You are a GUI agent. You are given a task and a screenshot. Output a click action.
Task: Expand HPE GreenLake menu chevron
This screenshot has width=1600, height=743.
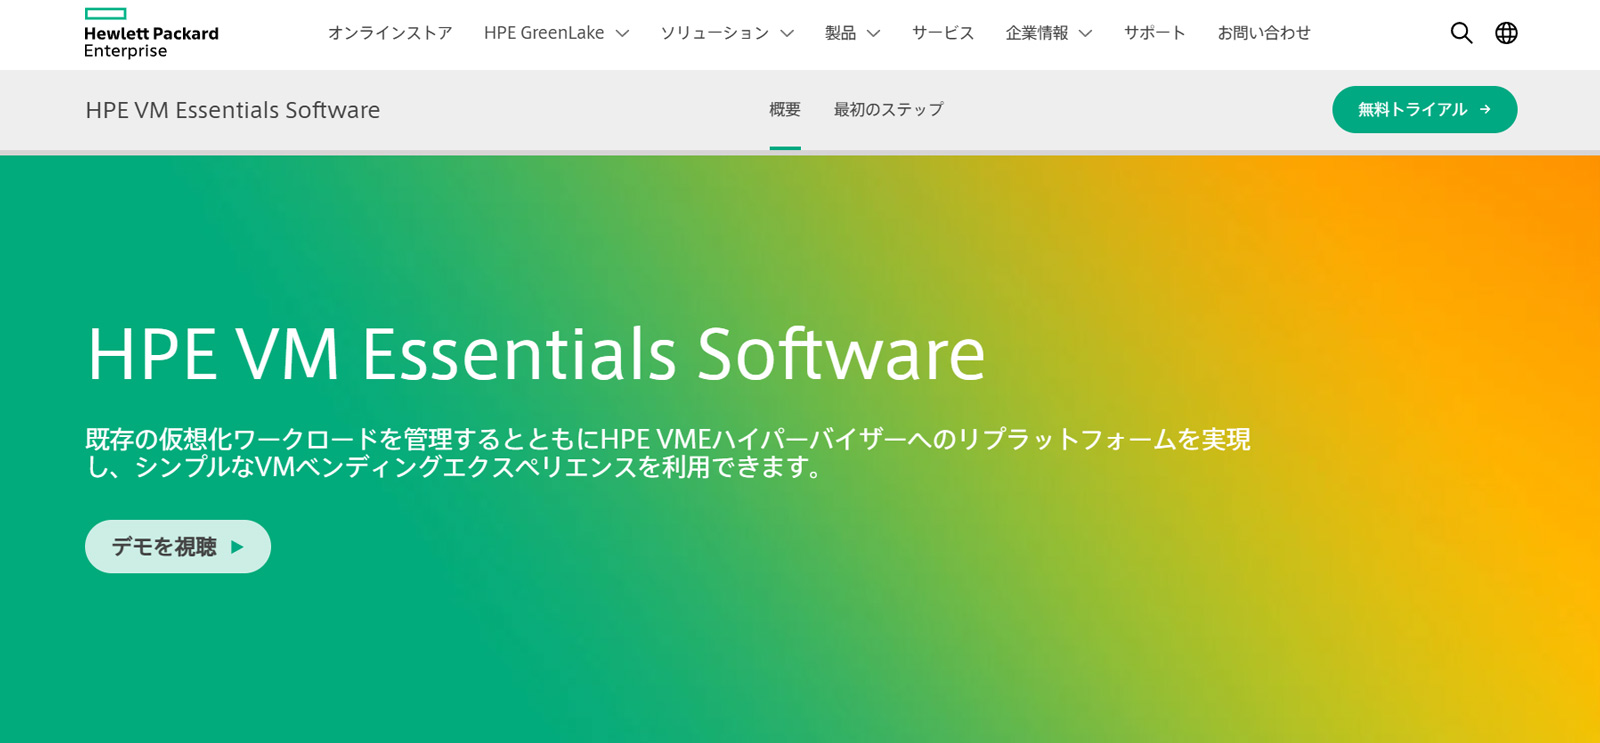coord(622,33)
